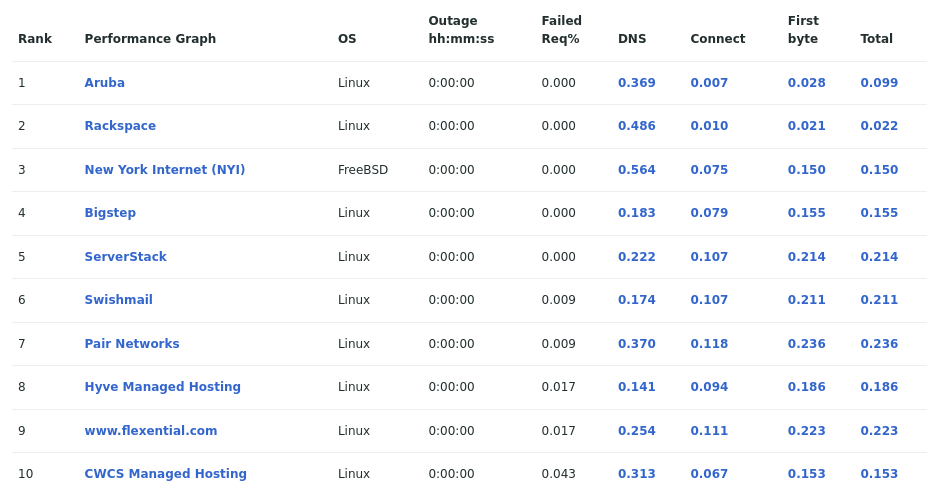
Task: Click flexential's Connect value 0.111
Action: tap(709, 430)
